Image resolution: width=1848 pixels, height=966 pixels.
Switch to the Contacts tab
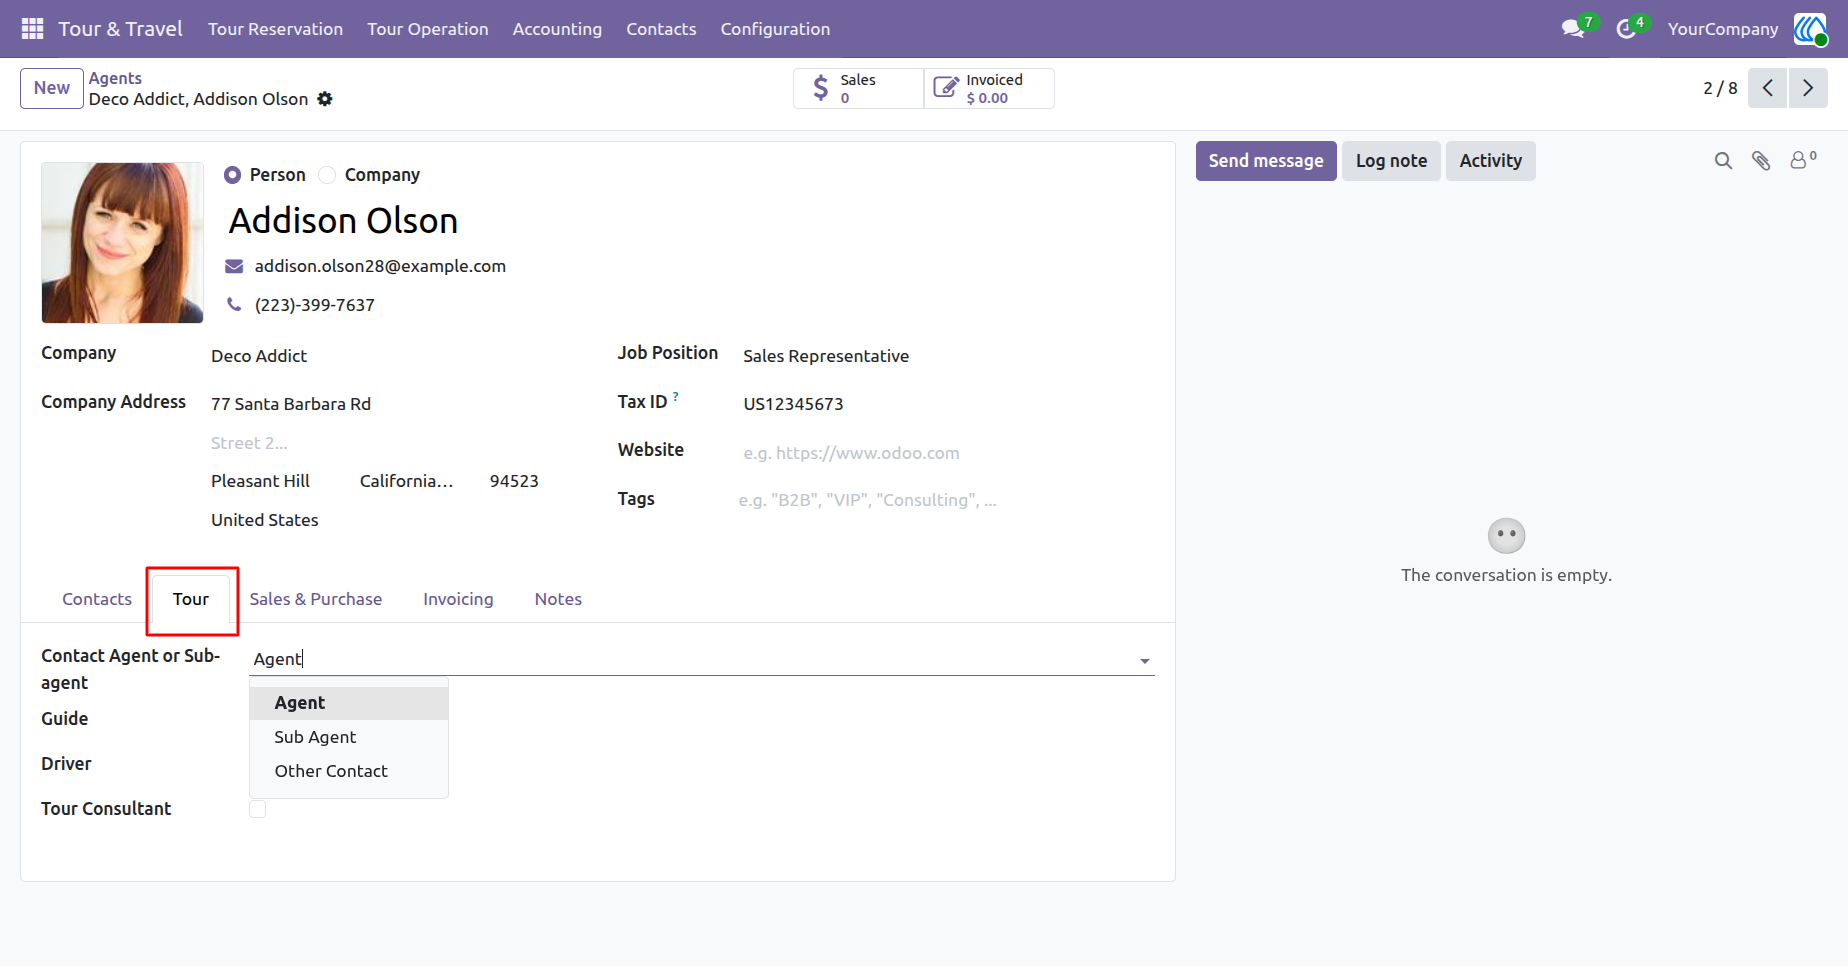pyautogui.click(x=97, y=599)
